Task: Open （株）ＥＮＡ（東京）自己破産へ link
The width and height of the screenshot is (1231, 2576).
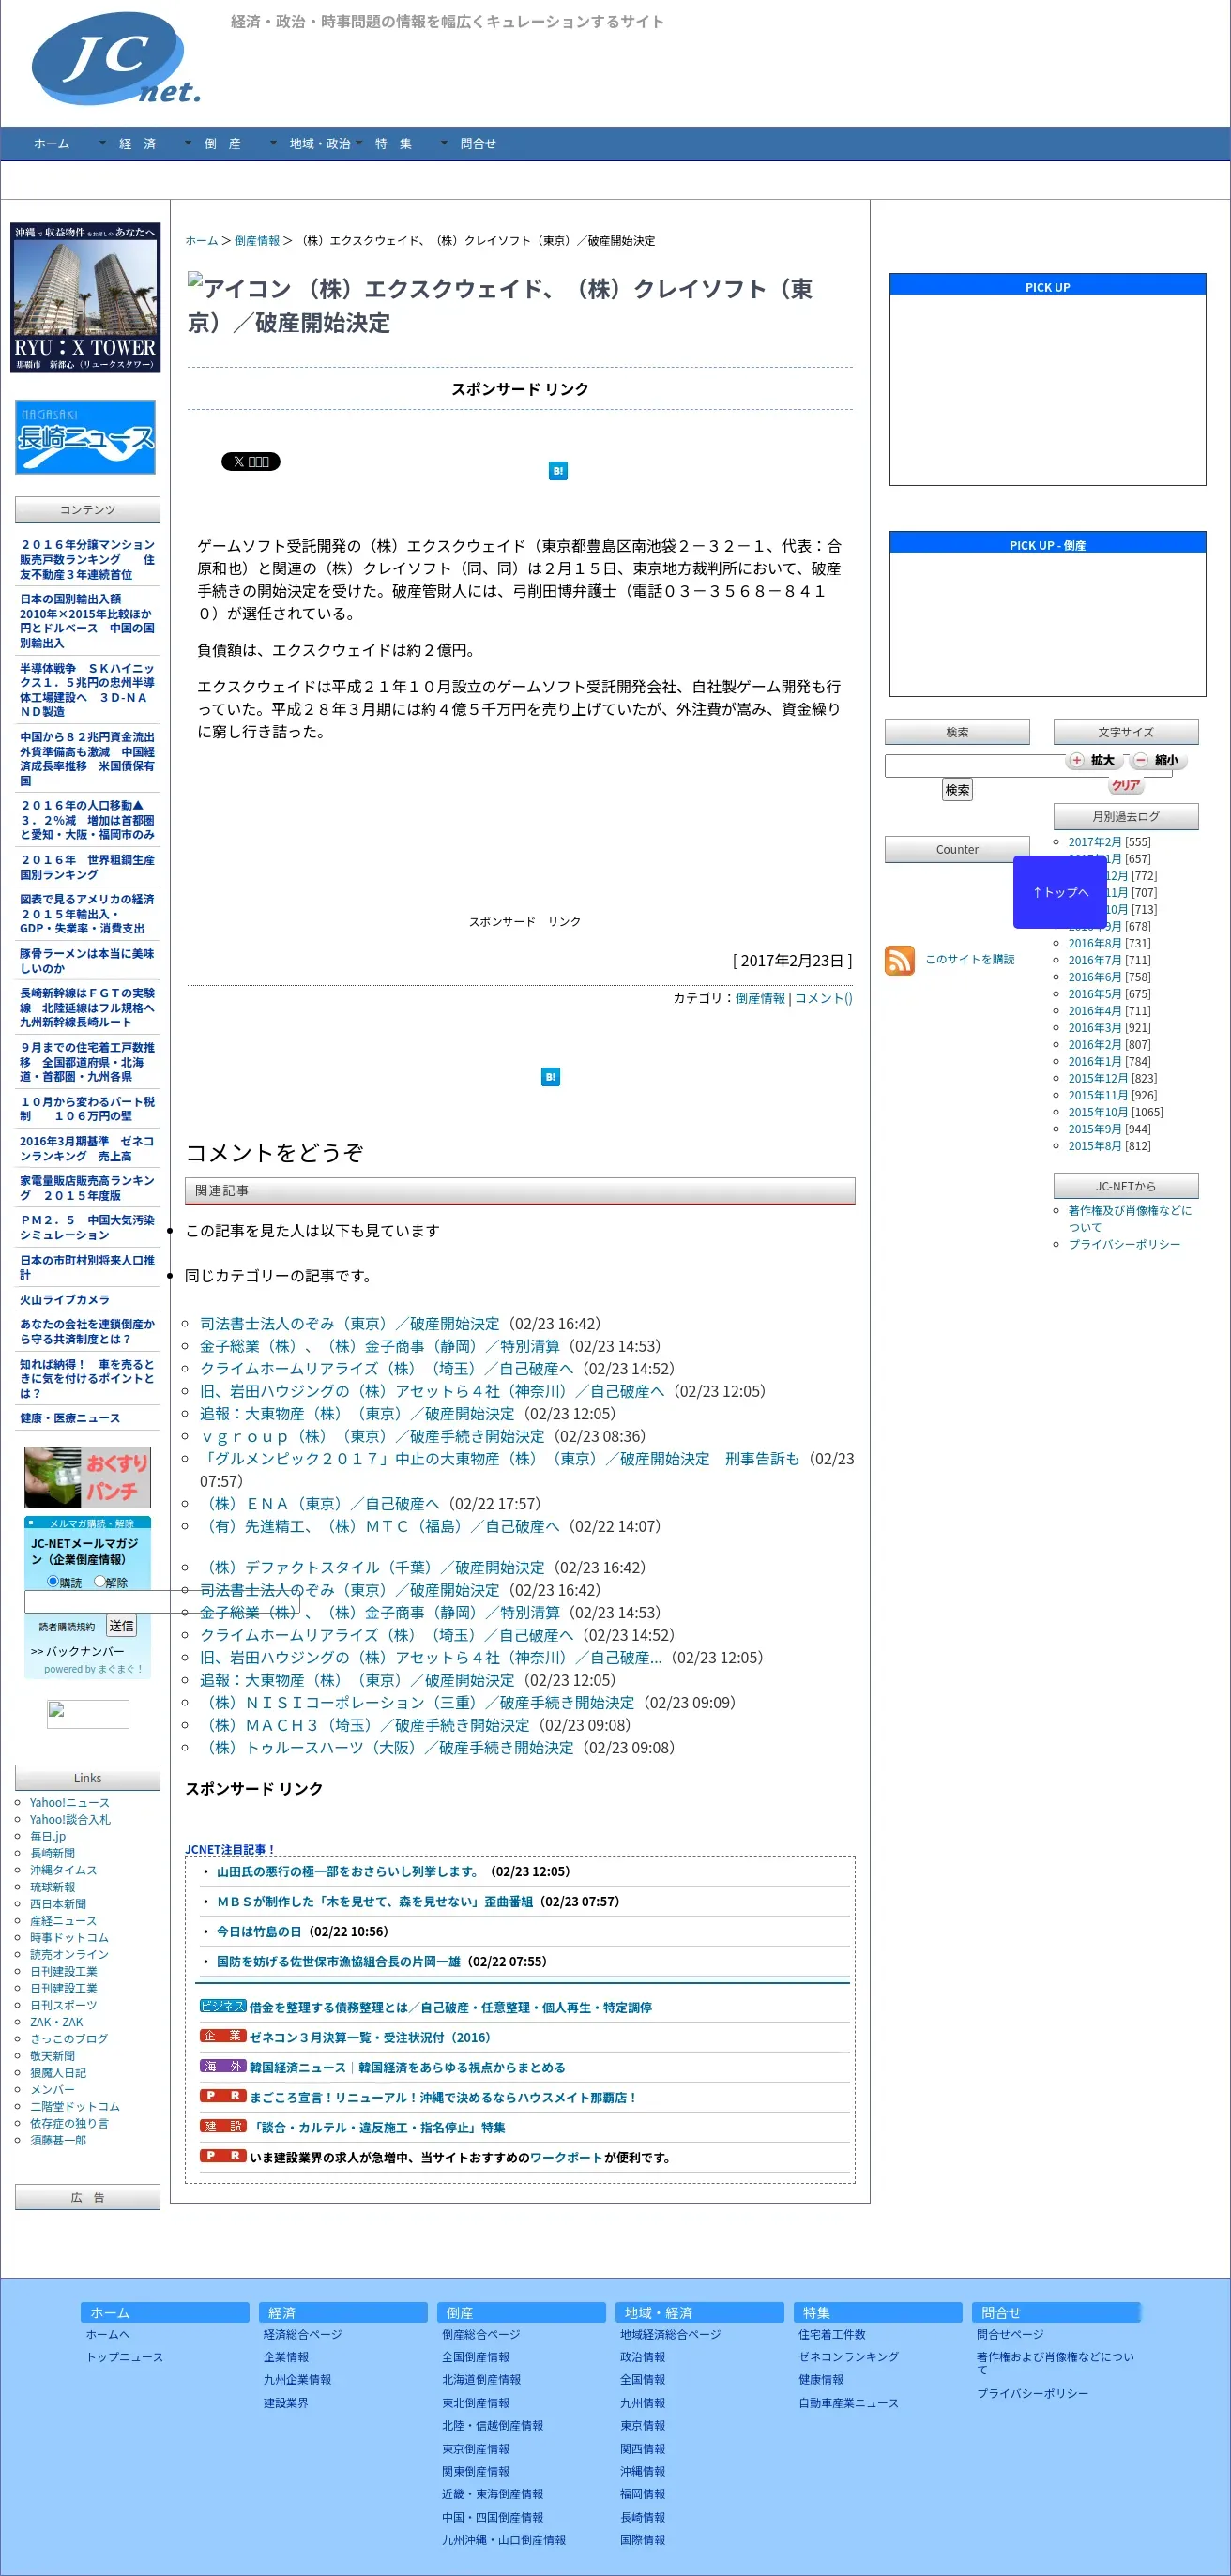Action: pos(319,1504)
